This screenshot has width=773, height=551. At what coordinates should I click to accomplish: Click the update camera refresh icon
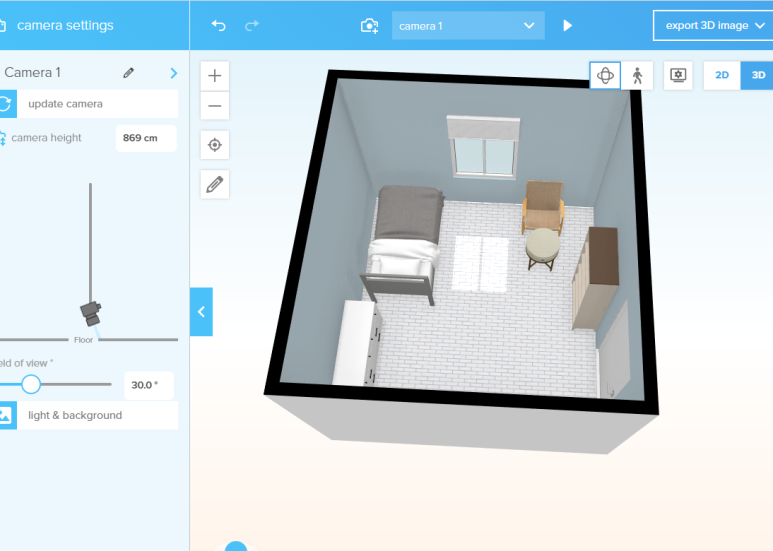5,104
